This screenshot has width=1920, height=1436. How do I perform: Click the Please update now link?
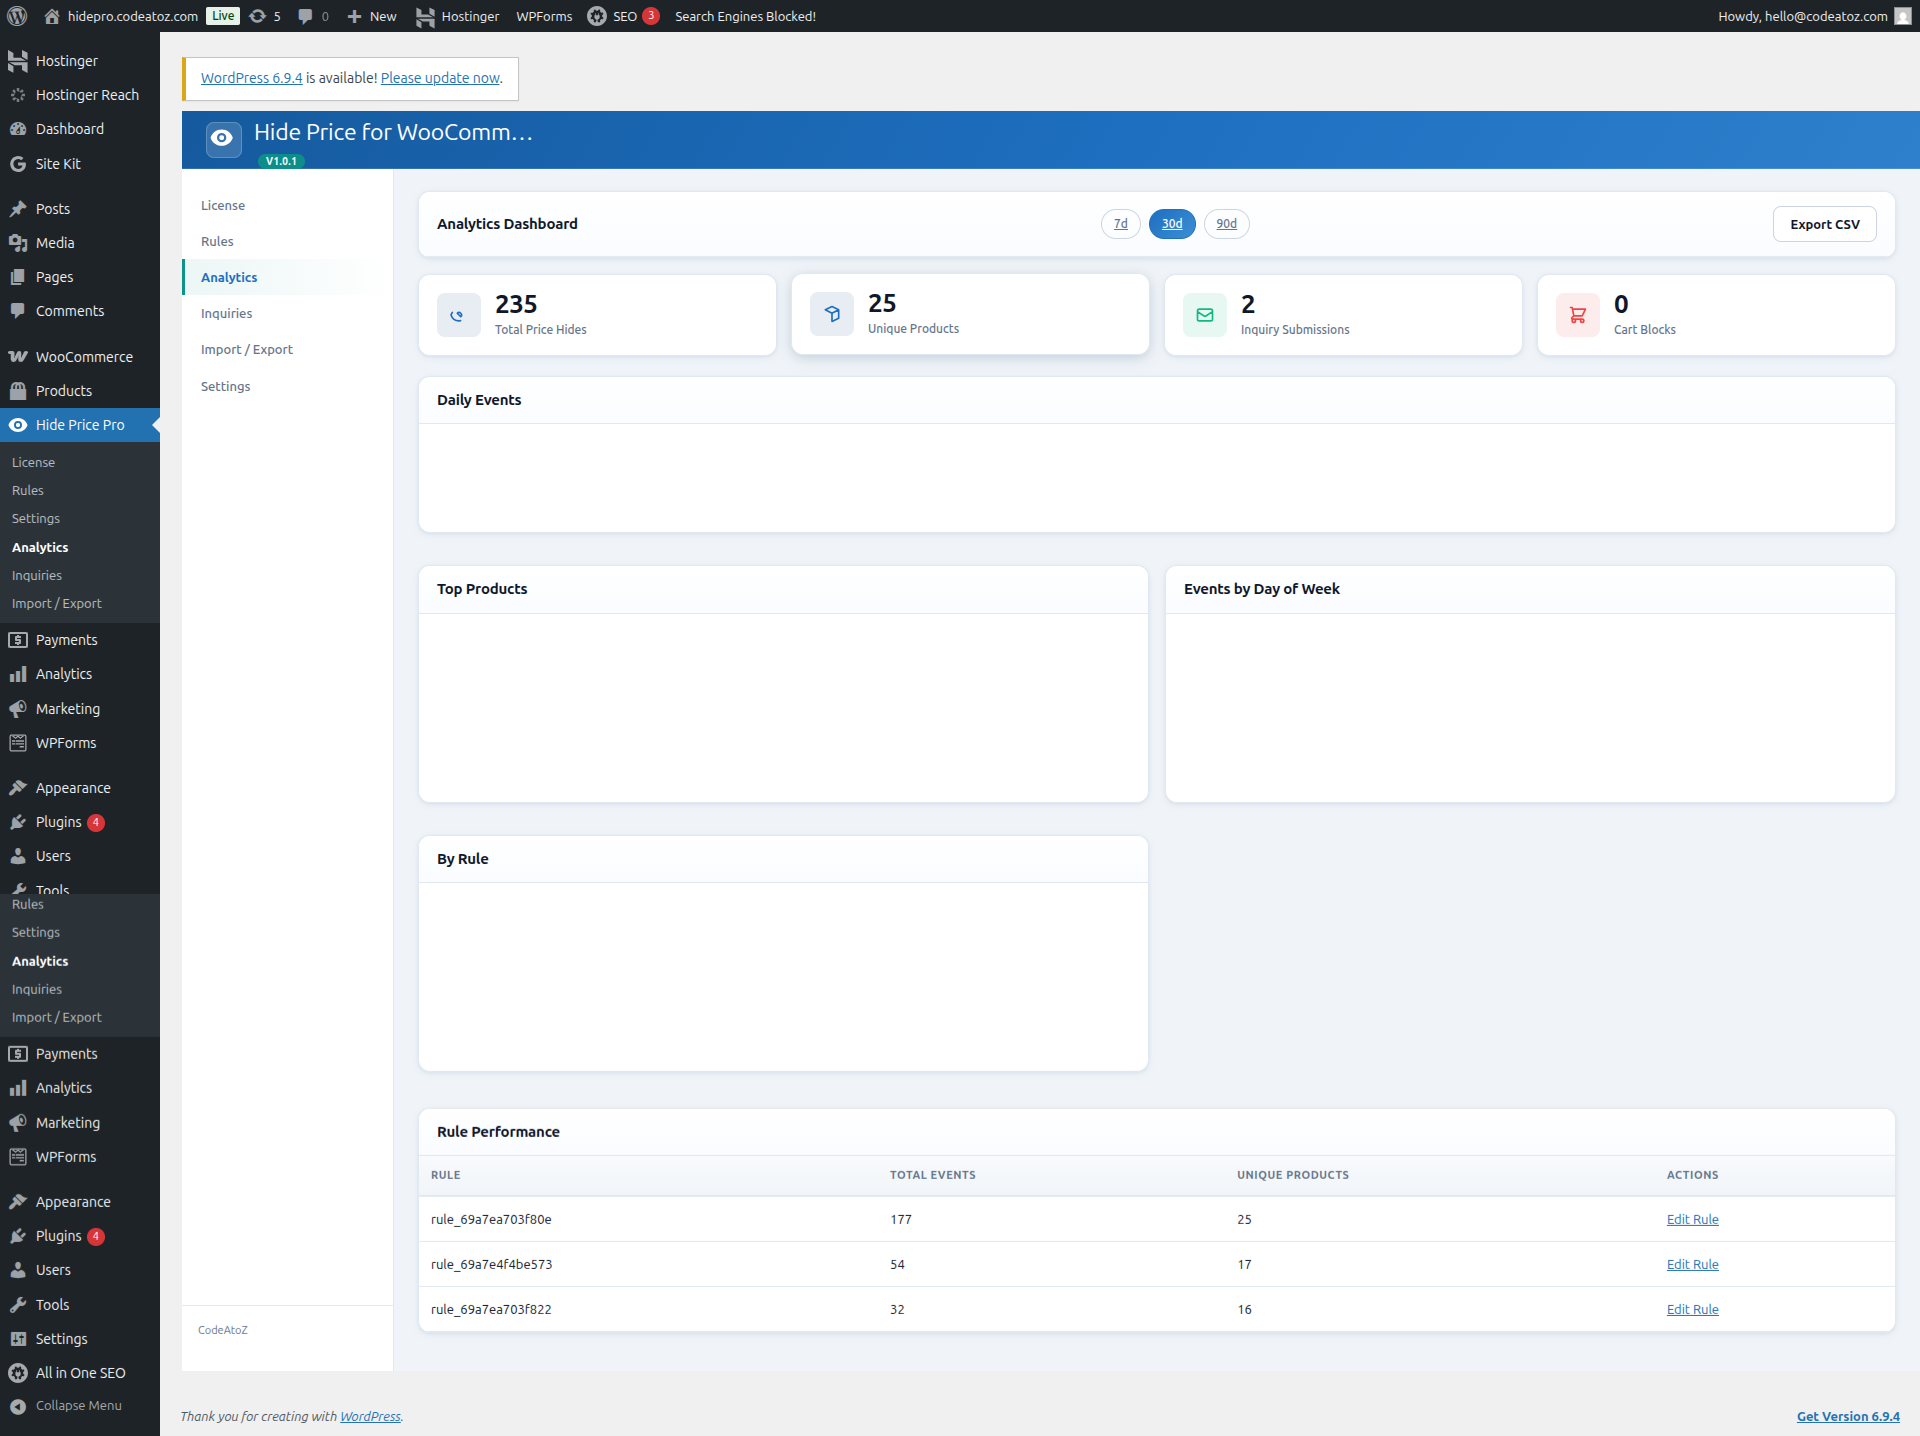(x=440, y=78)
